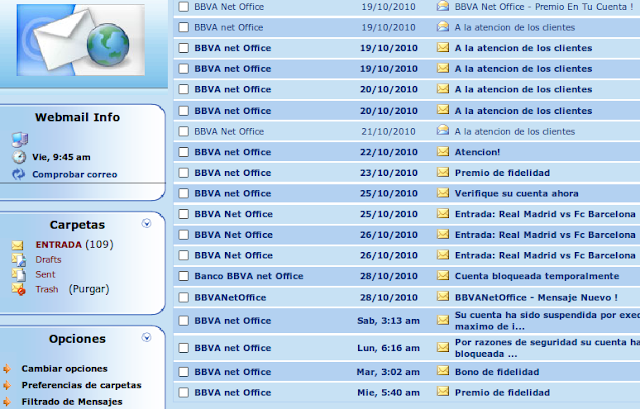Open the 25/10/2010 Real Madrid vs Fc Barcelona message
This screenshot has width=640, height=409.
coord(545,214)
